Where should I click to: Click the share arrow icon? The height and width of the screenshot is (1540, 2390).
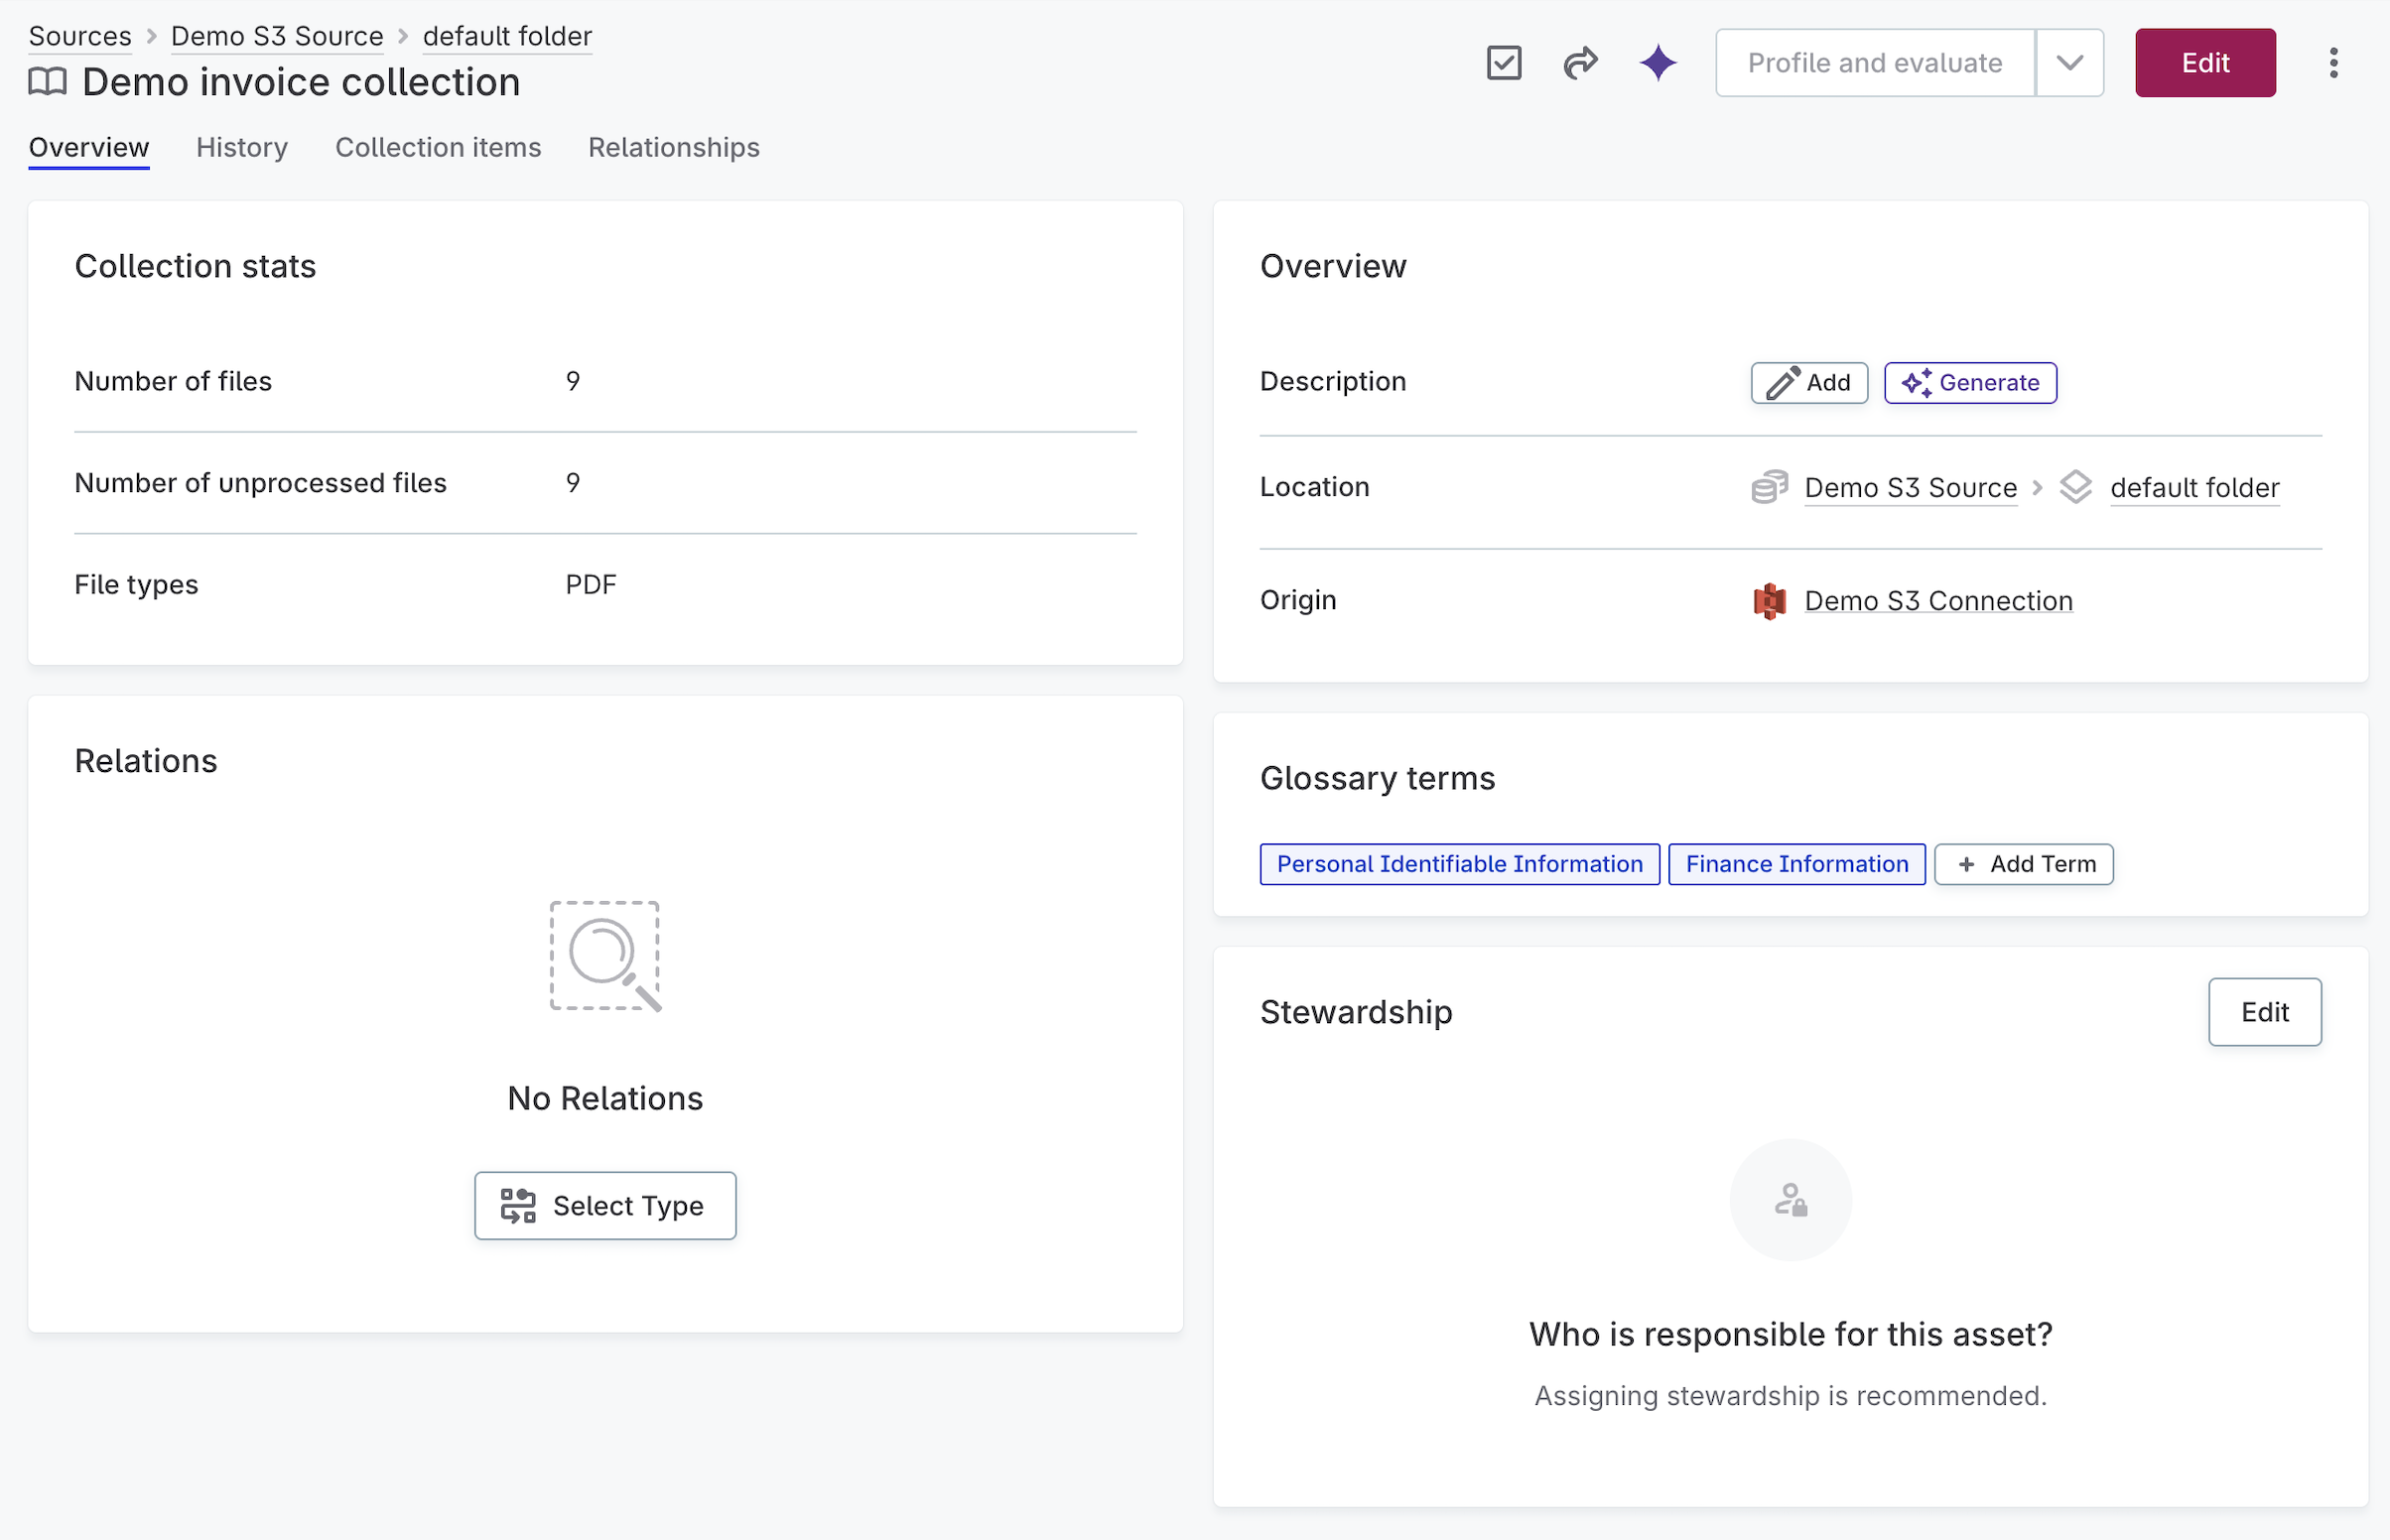click(x=1580, y=63)
